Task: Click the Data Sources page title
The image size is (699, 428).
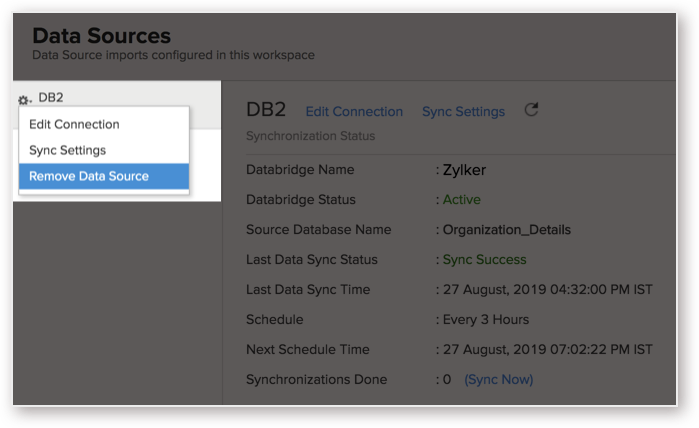Action: (x=101, y=36)
